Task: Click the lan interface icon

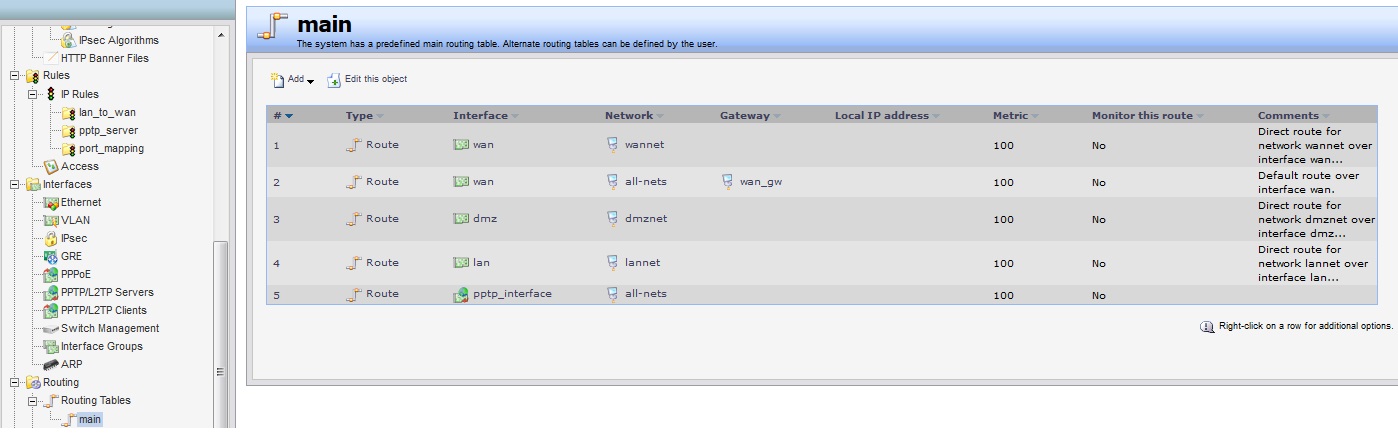Action: [x=461, y=263]
